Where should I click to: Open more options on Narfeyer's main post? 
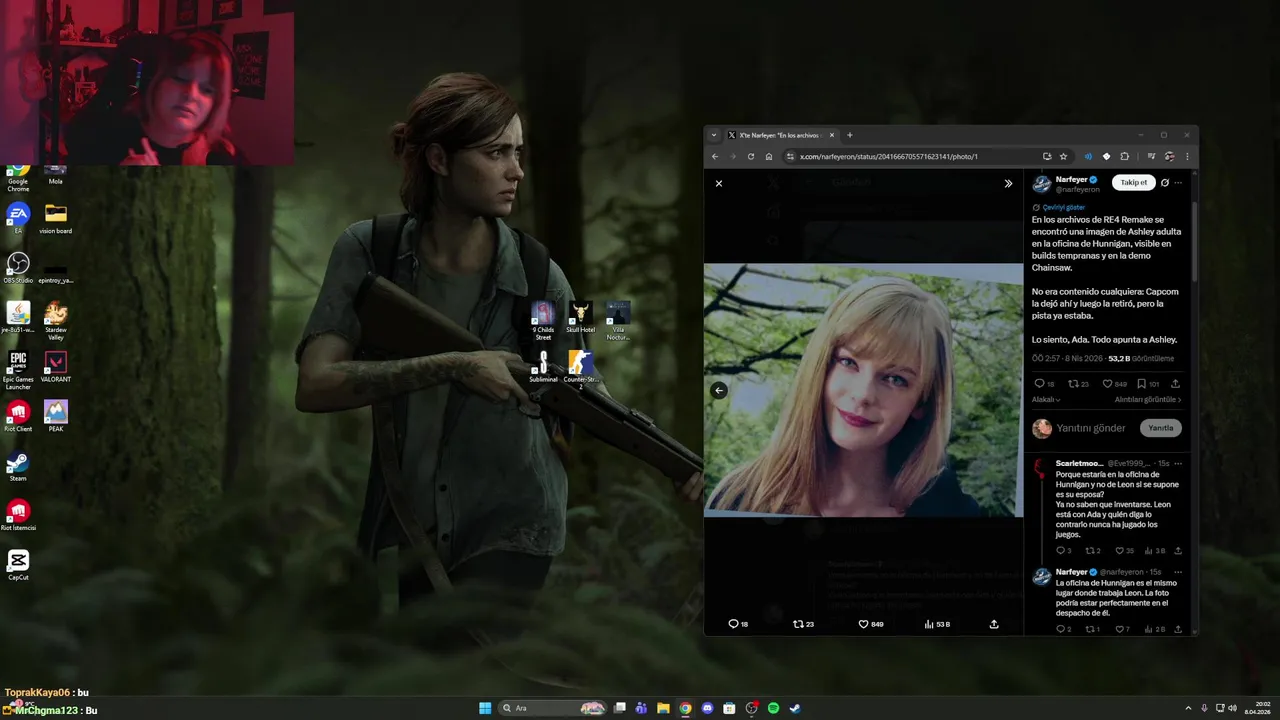(1178, 182)
